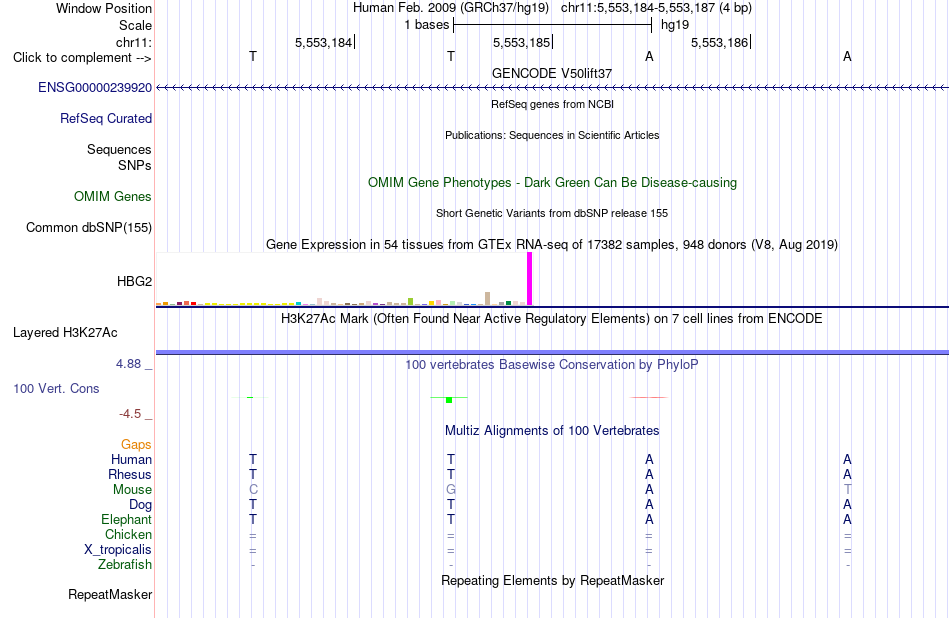Click the hg19 label beside scale bar

coord(675,25)
